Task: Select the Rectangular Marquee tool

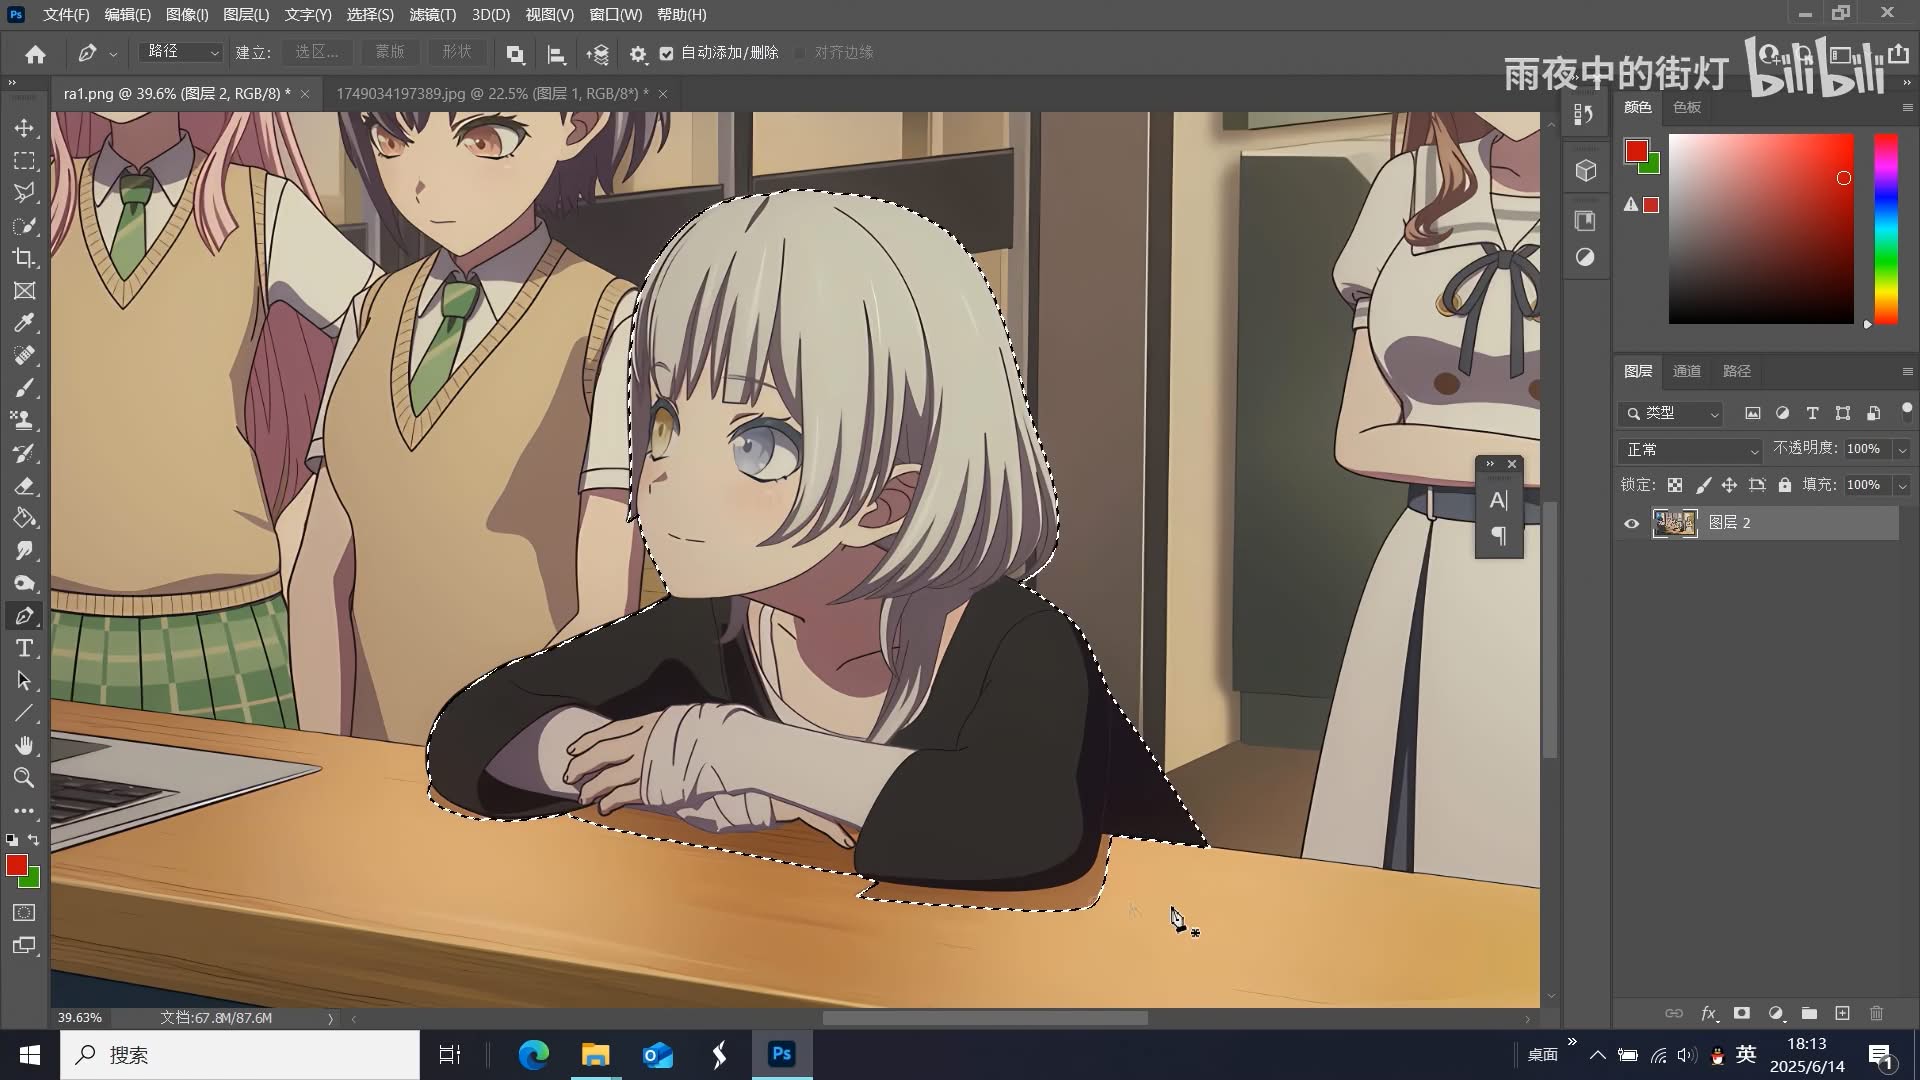Action: 24,161
